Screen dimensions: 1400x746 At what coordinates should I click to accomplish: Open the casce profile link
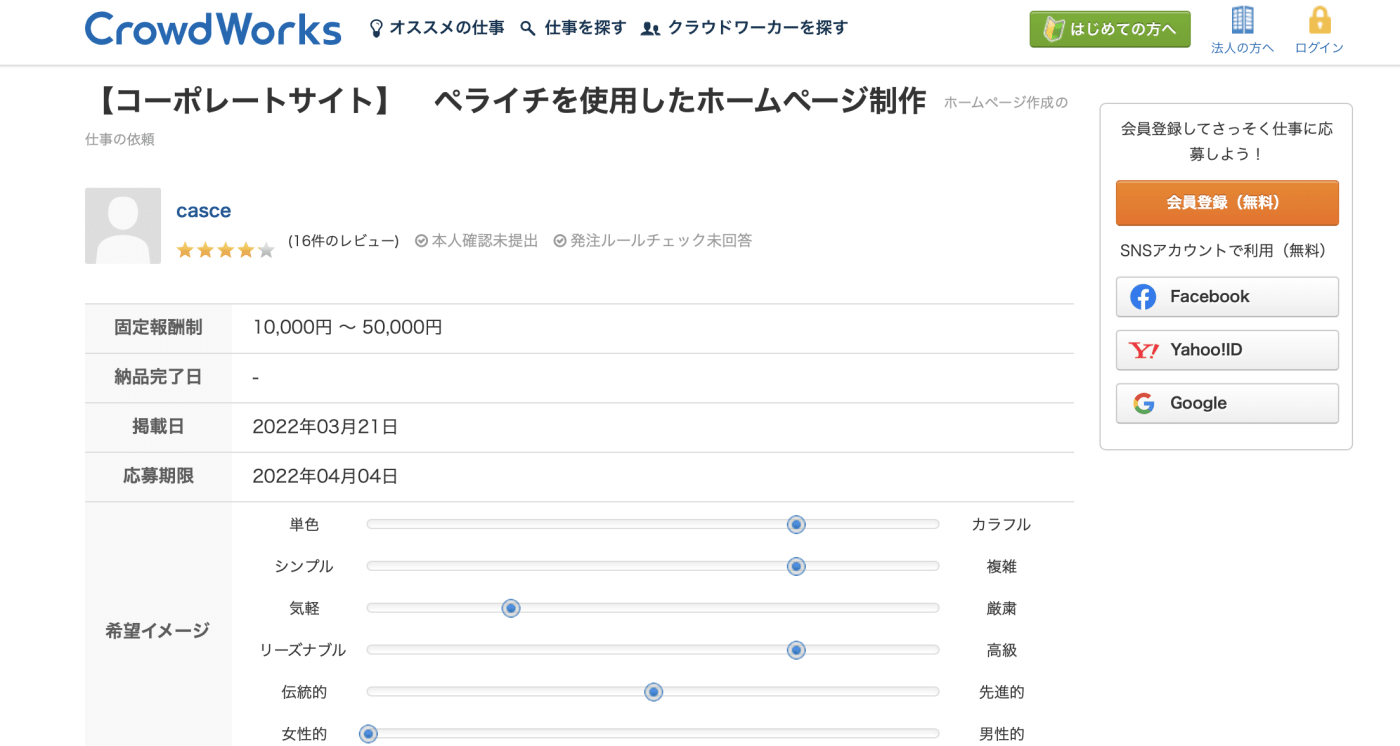(x=203, y=211)
